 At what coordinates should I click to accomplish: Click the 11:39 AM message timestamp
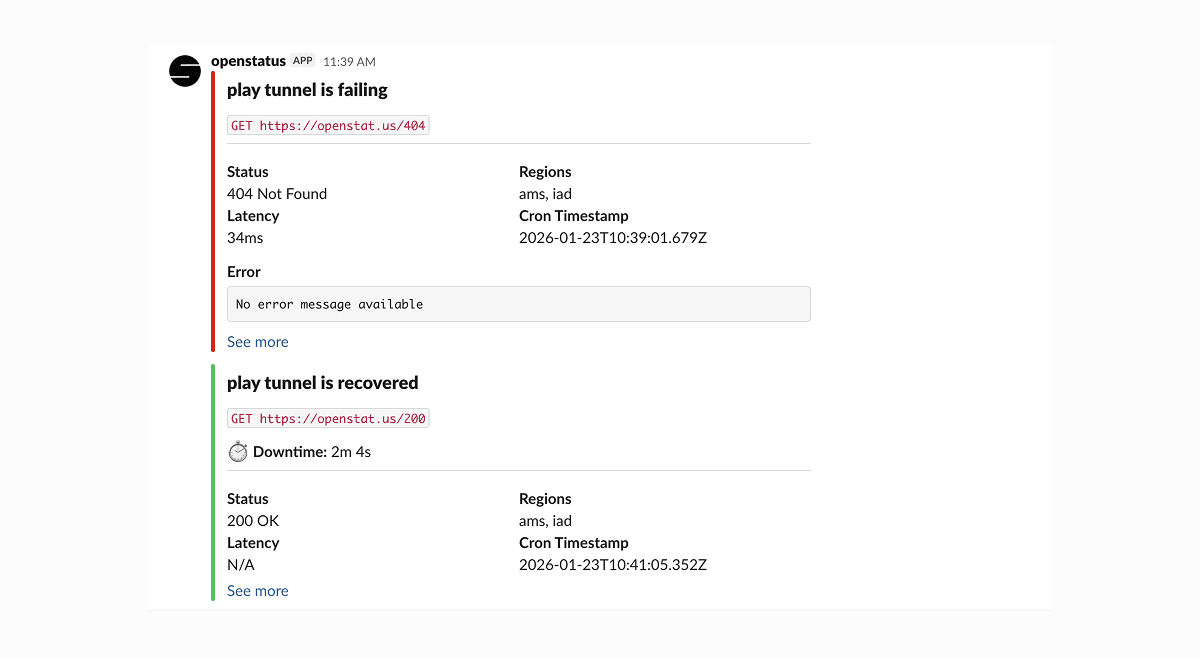coord(349,62)
